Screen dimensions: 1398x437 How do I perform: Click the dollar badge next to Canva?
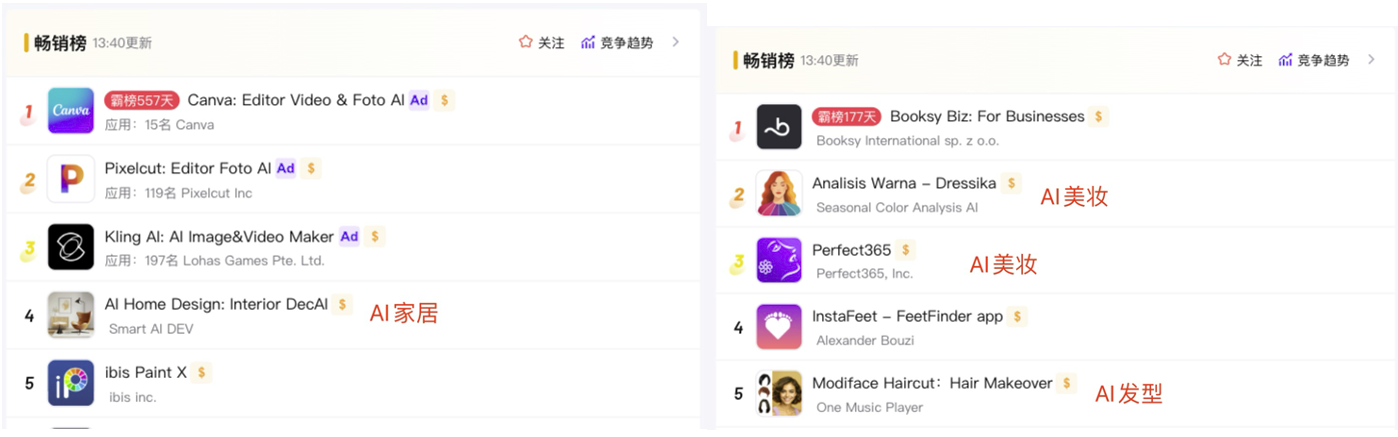(445, 100)
